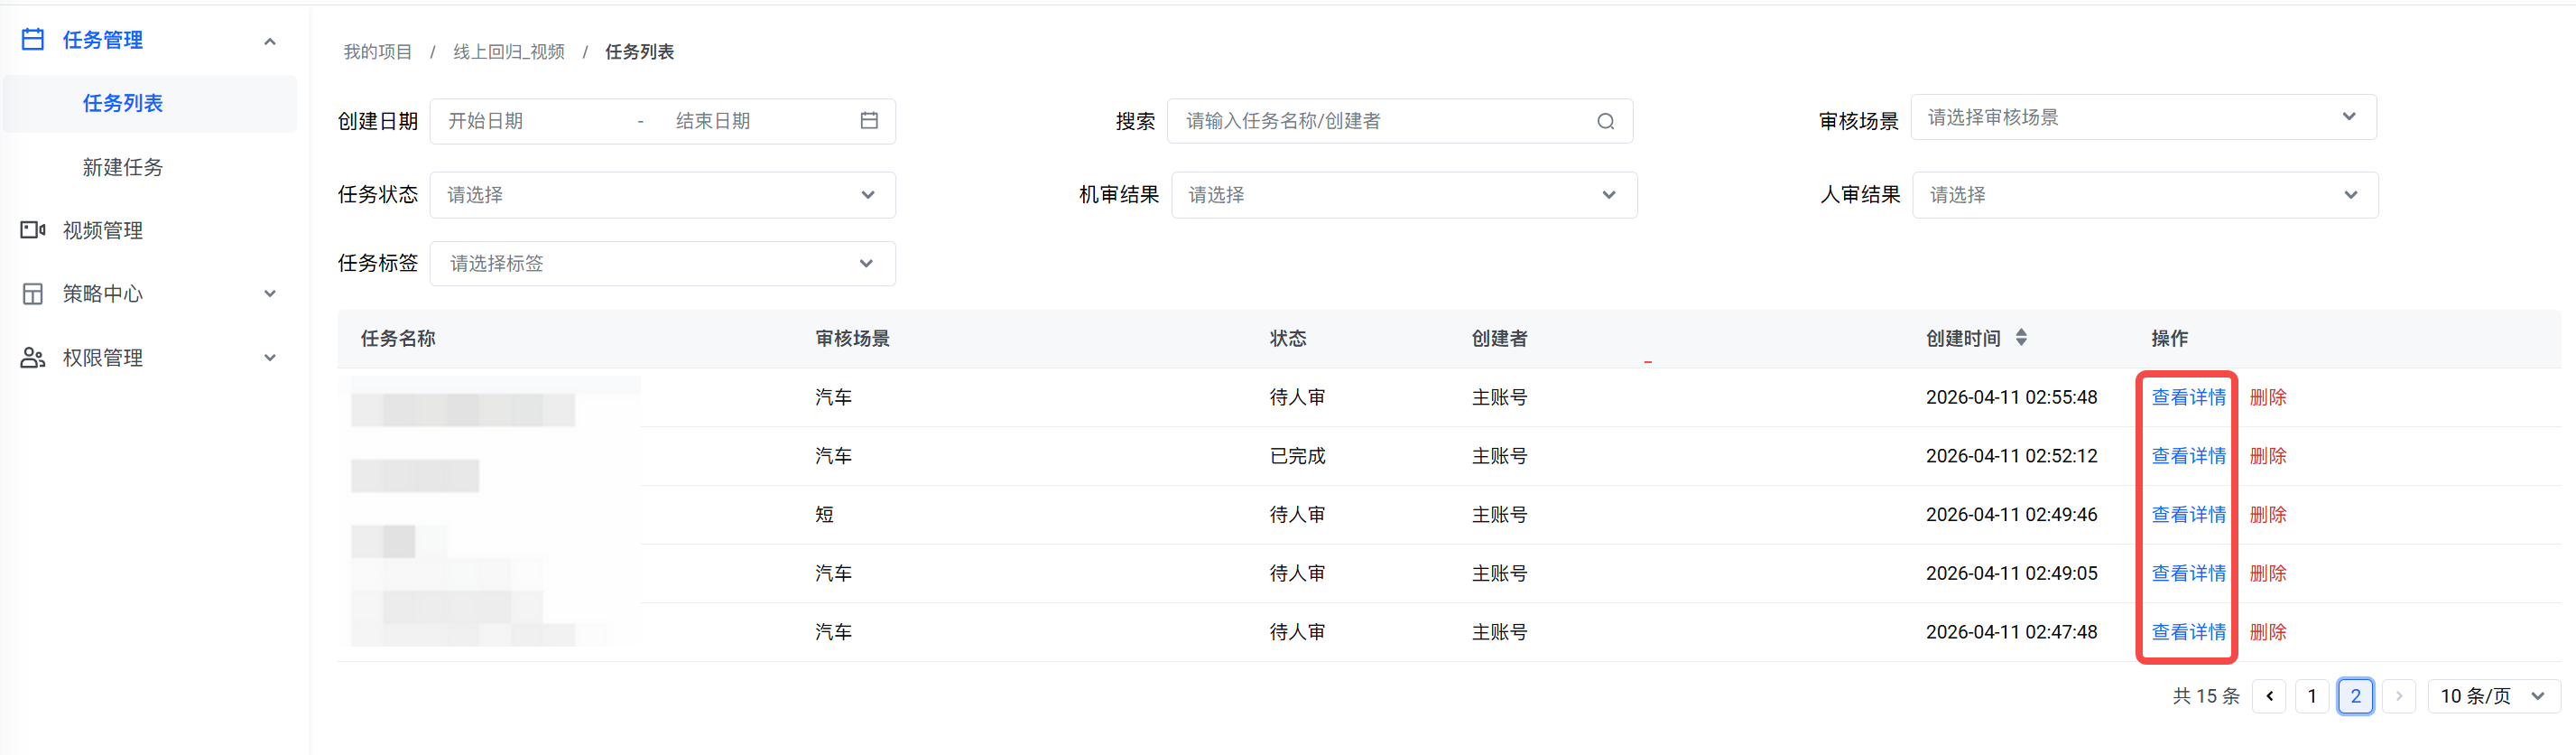Click 删除 for the 02:49:05 task
Screen dimensions: 2576x755
[2268, 573]
